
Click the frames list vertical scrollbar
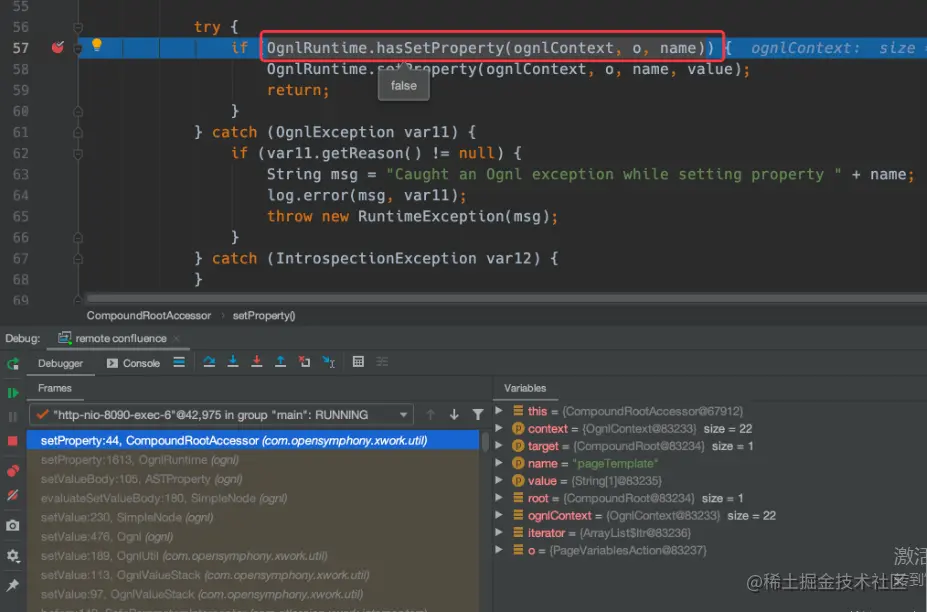click(x=485, y=442)
